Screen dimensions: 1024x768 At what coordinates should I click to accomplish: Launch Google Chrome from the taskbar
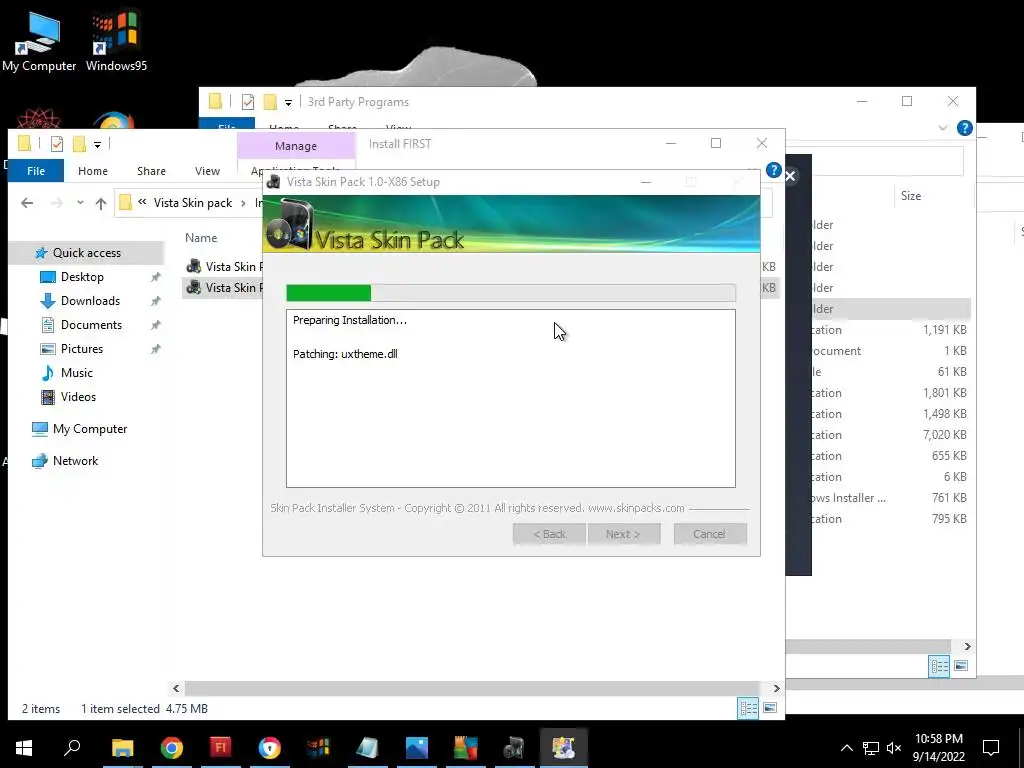coord(172,747)
